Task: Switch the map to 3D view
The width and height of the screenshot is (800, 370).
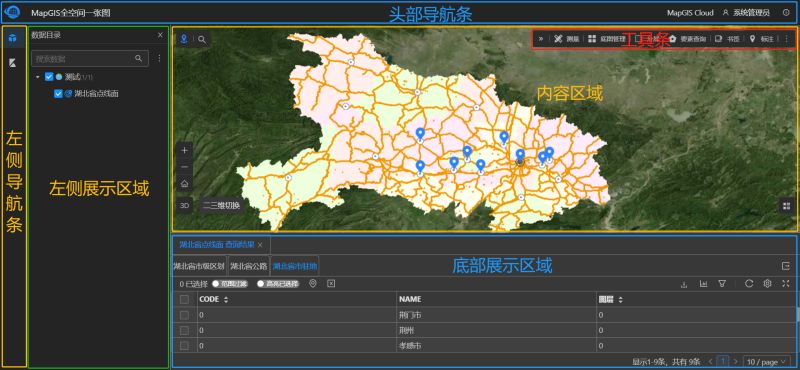Action: pos(185,205)
